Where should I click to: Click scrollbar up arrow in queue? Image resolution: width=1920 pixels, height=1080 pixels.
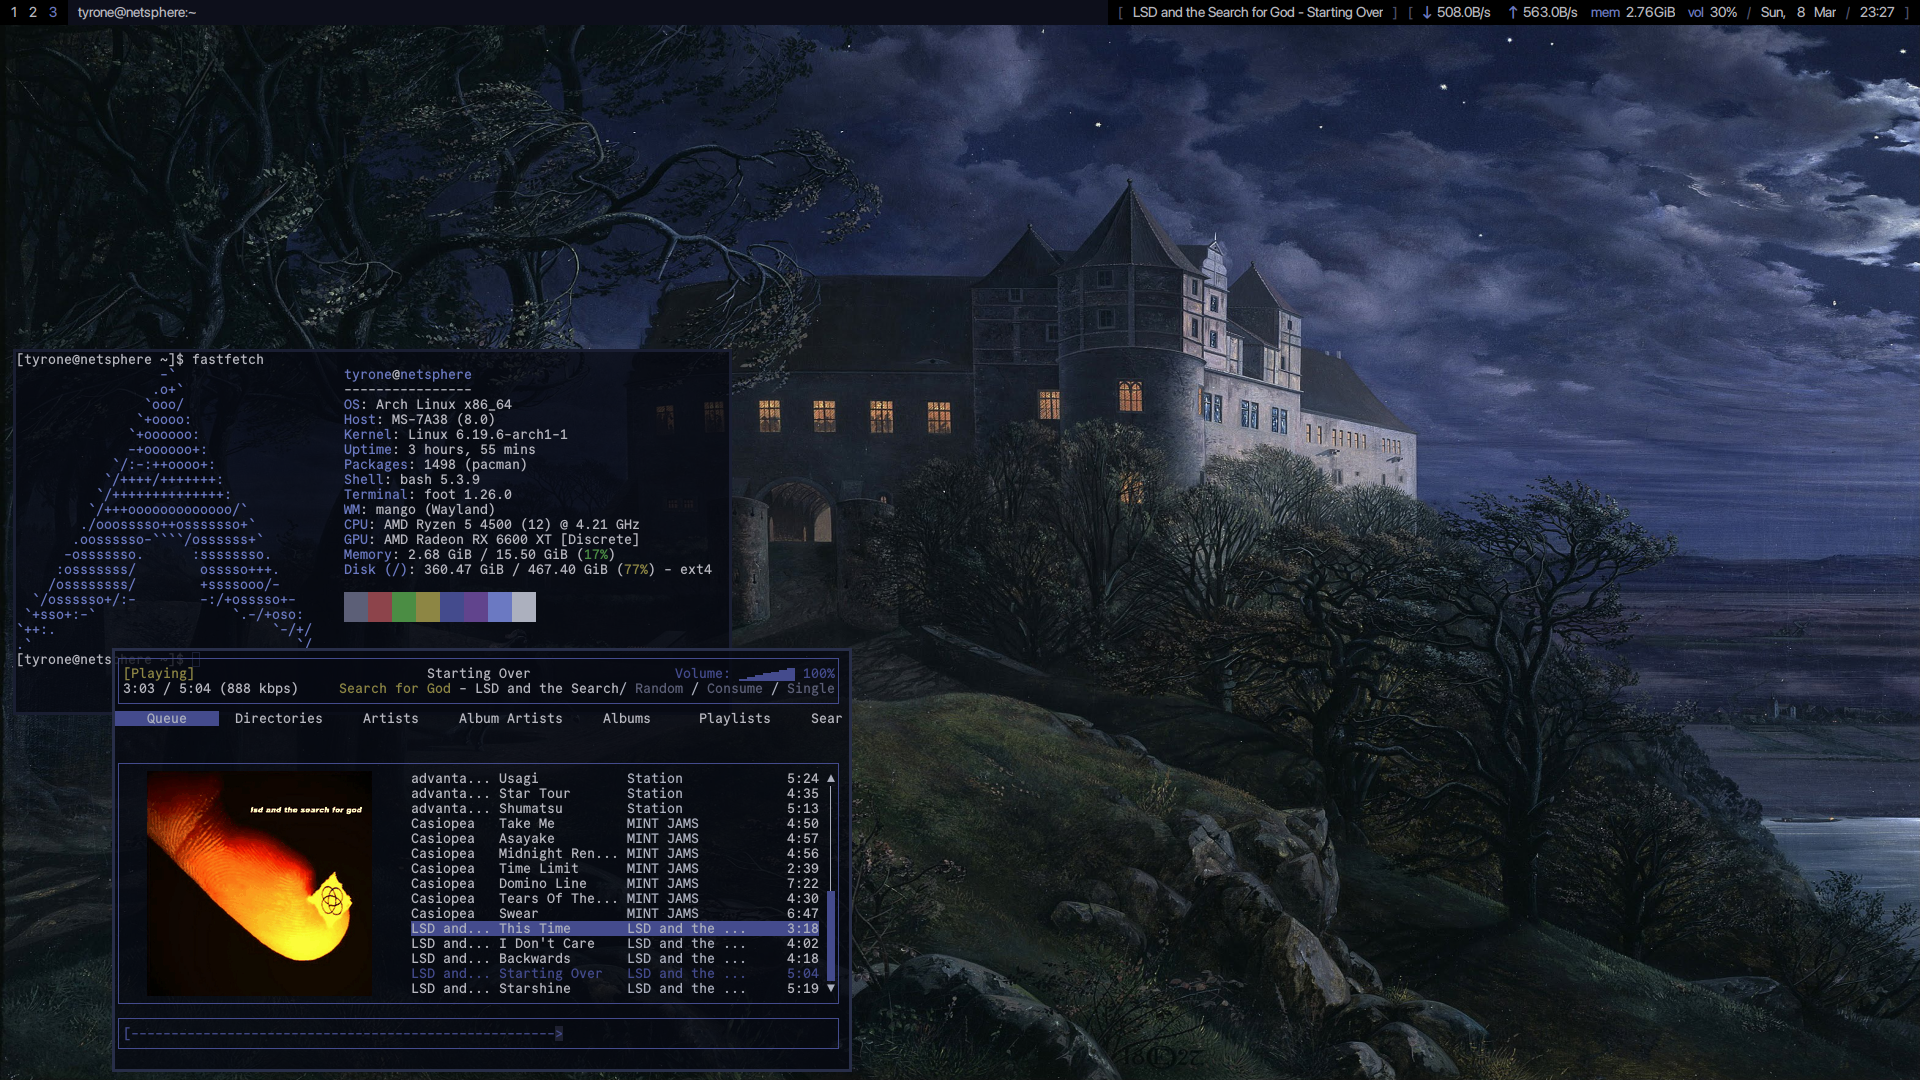click(831, 778)
